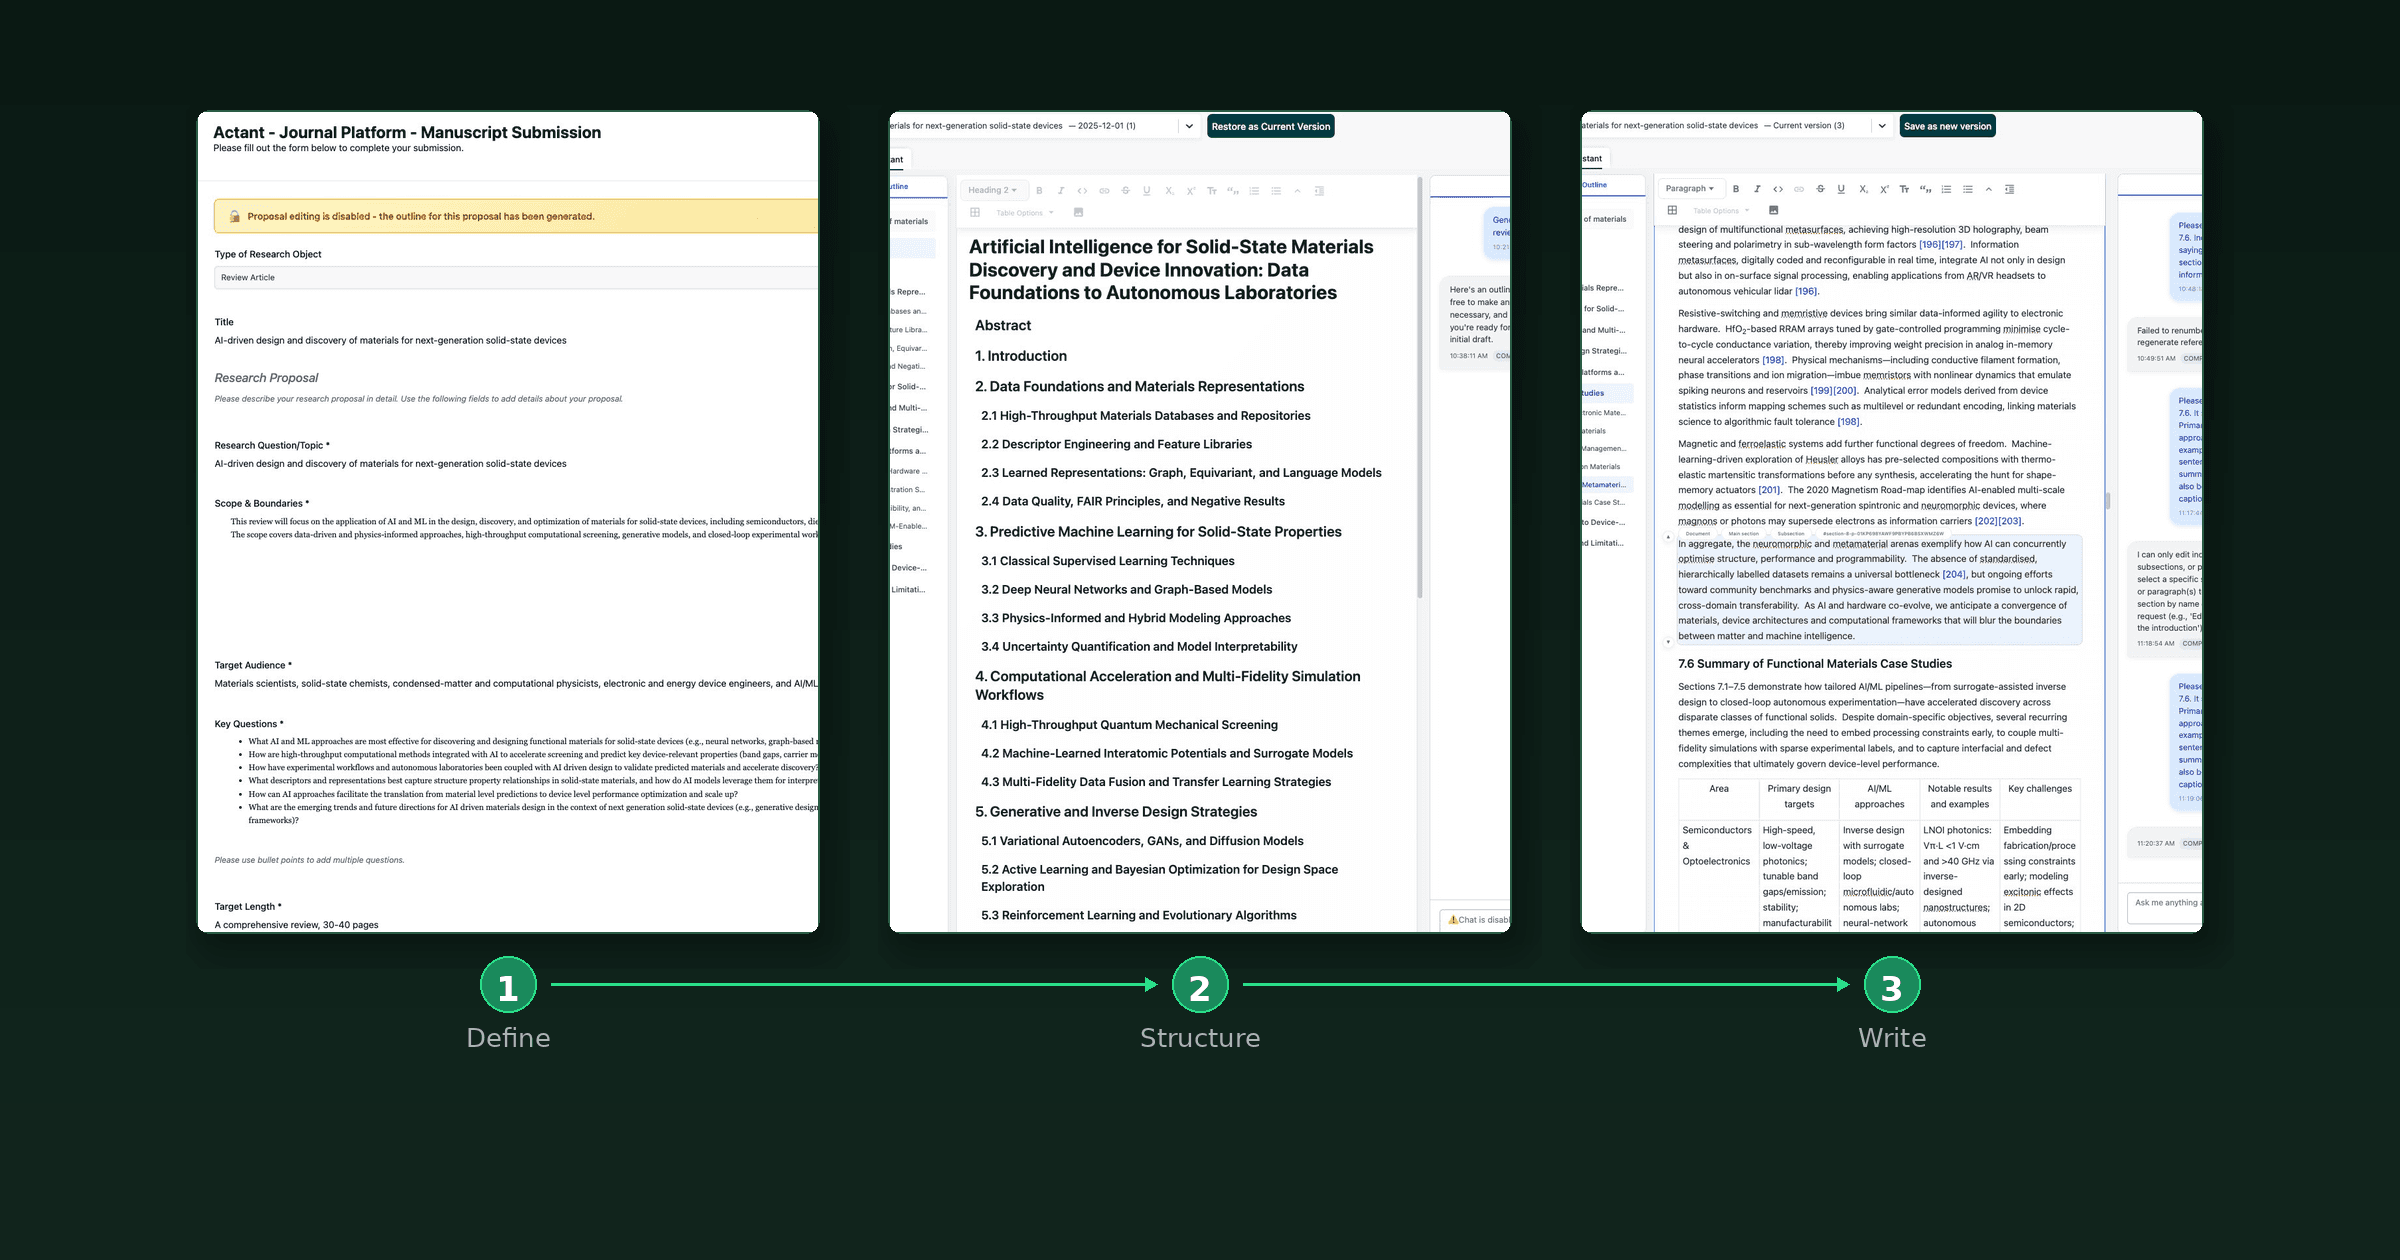Screen dimensions: 2400x1260
Task: Expand the Current version (3) selector
Action: [1882, 126]
